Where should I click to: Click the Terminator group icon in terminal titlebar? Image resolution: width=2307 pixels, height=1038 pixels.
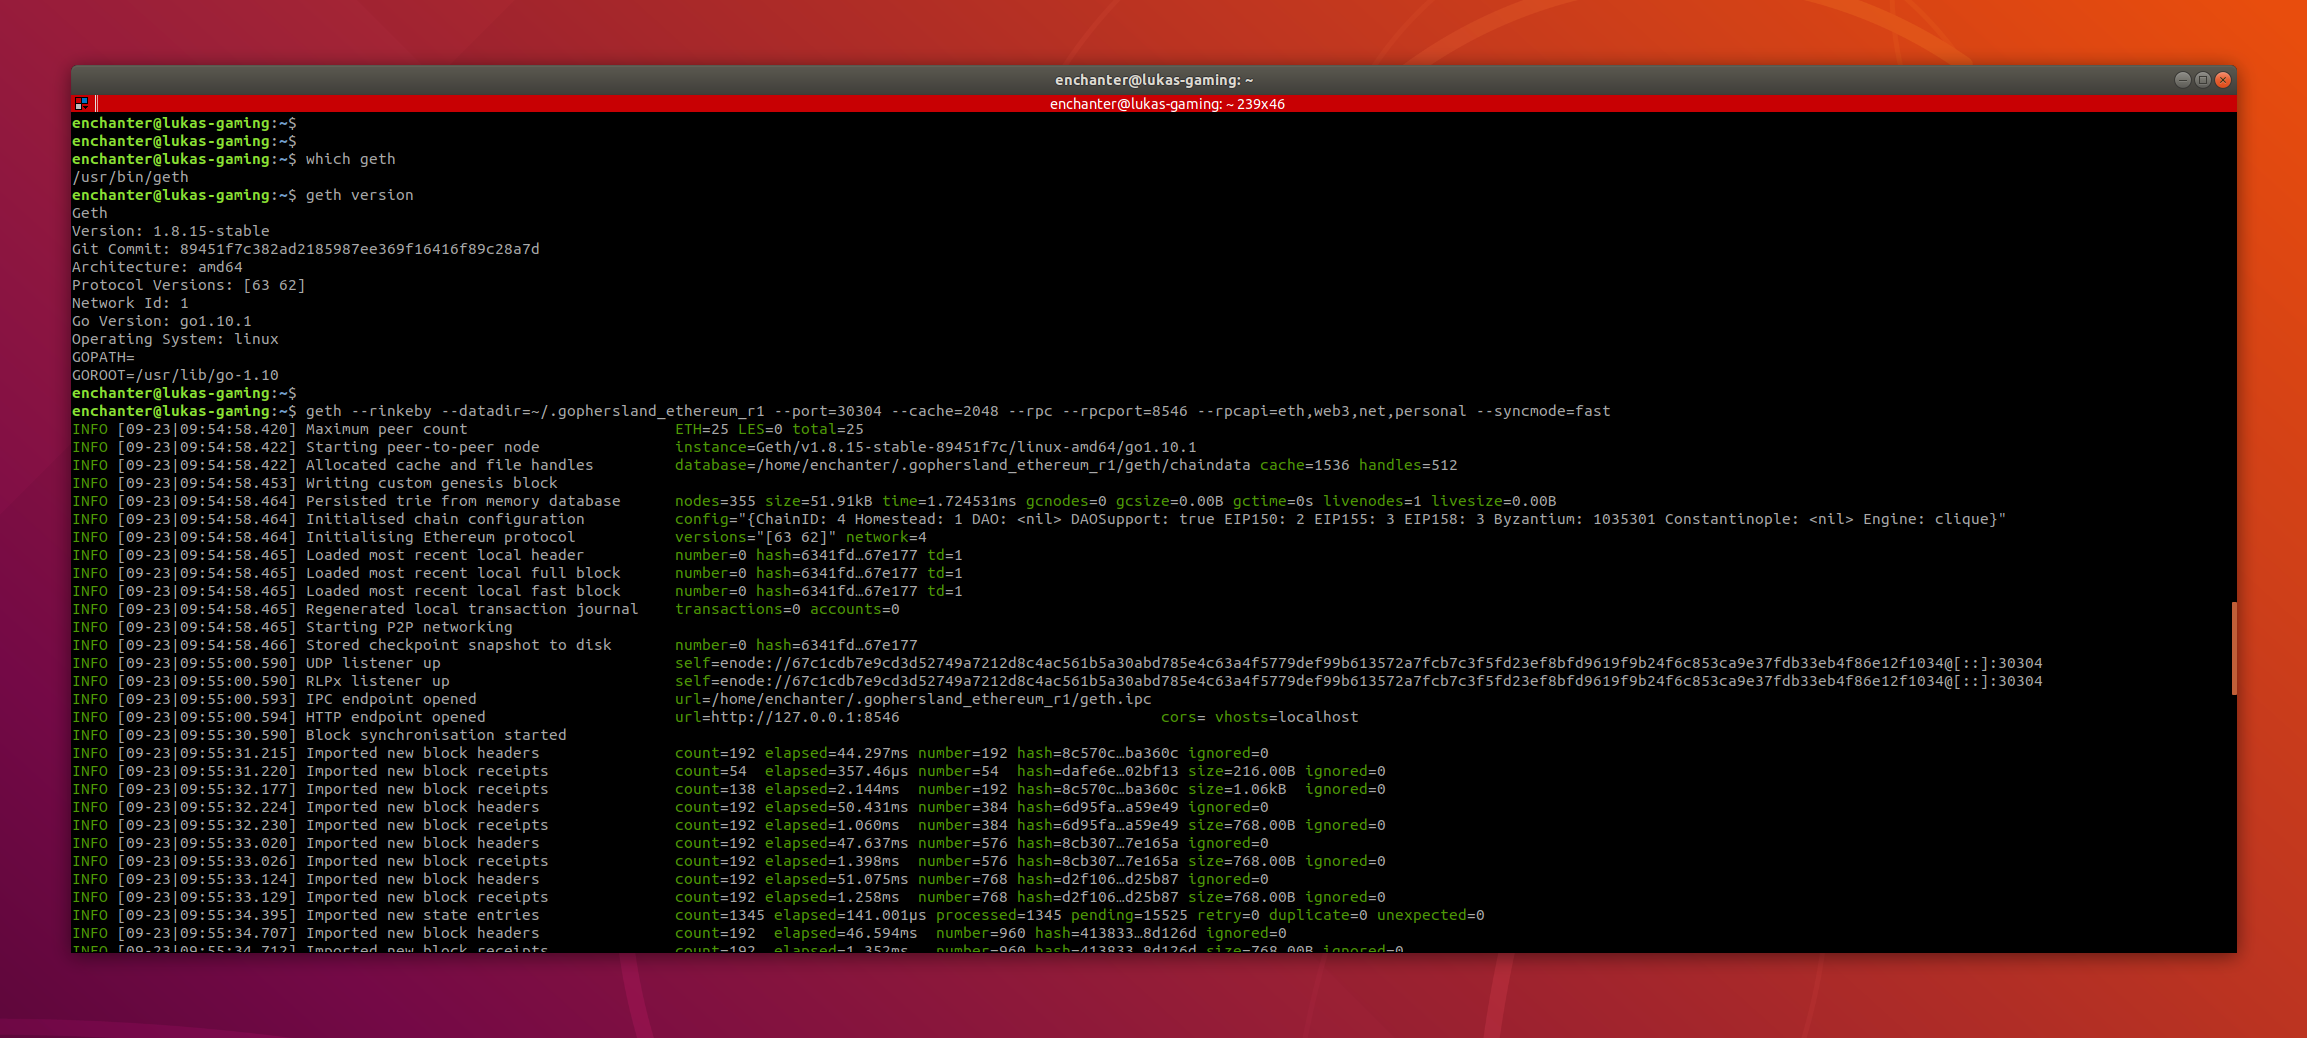click(81, 103)
